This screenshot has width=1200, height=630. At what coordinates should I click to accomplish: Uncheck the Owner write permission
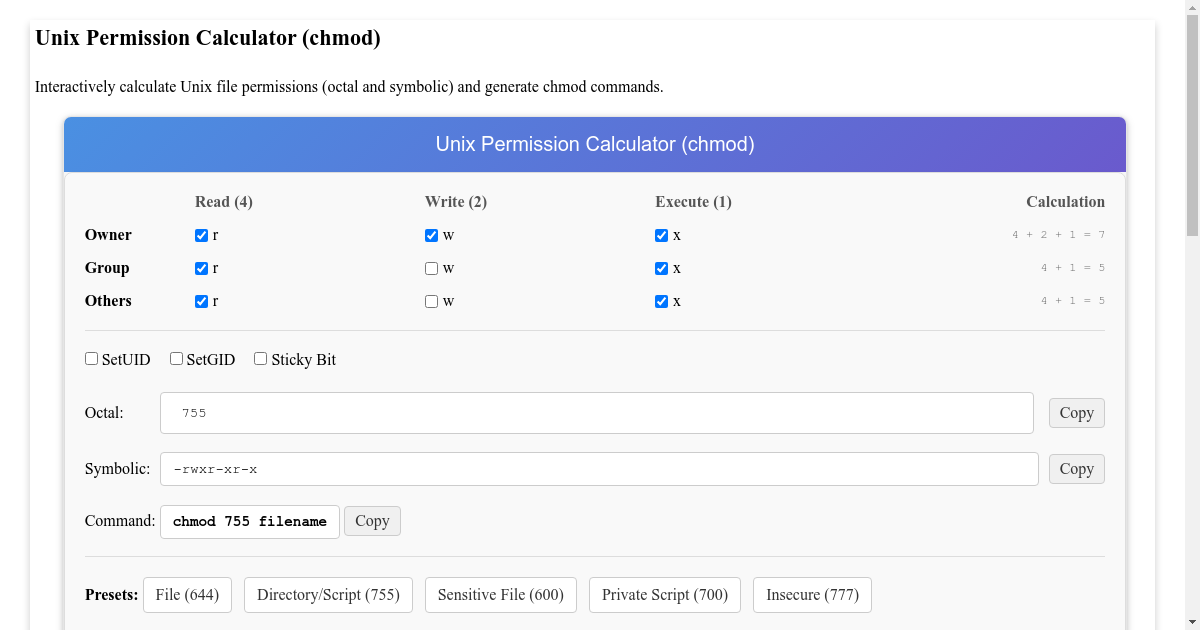pos(431,235)
